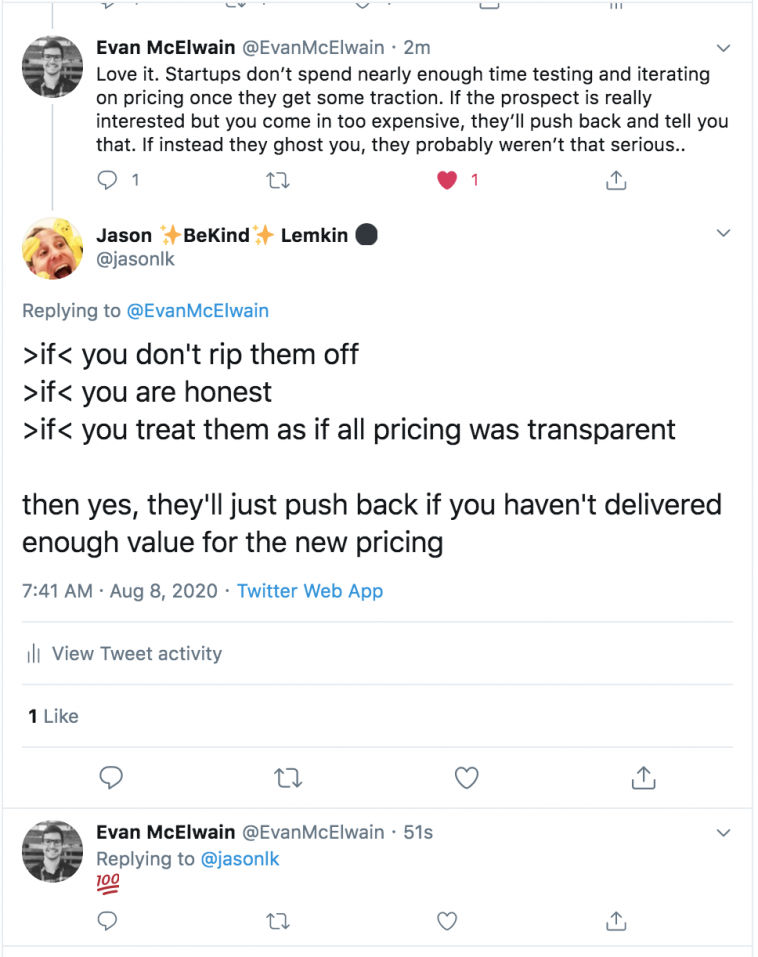Viewport: 758px width, 957px height.
Task: Retweet Jason Lemkin's main tweet
Action: [289, 777]
